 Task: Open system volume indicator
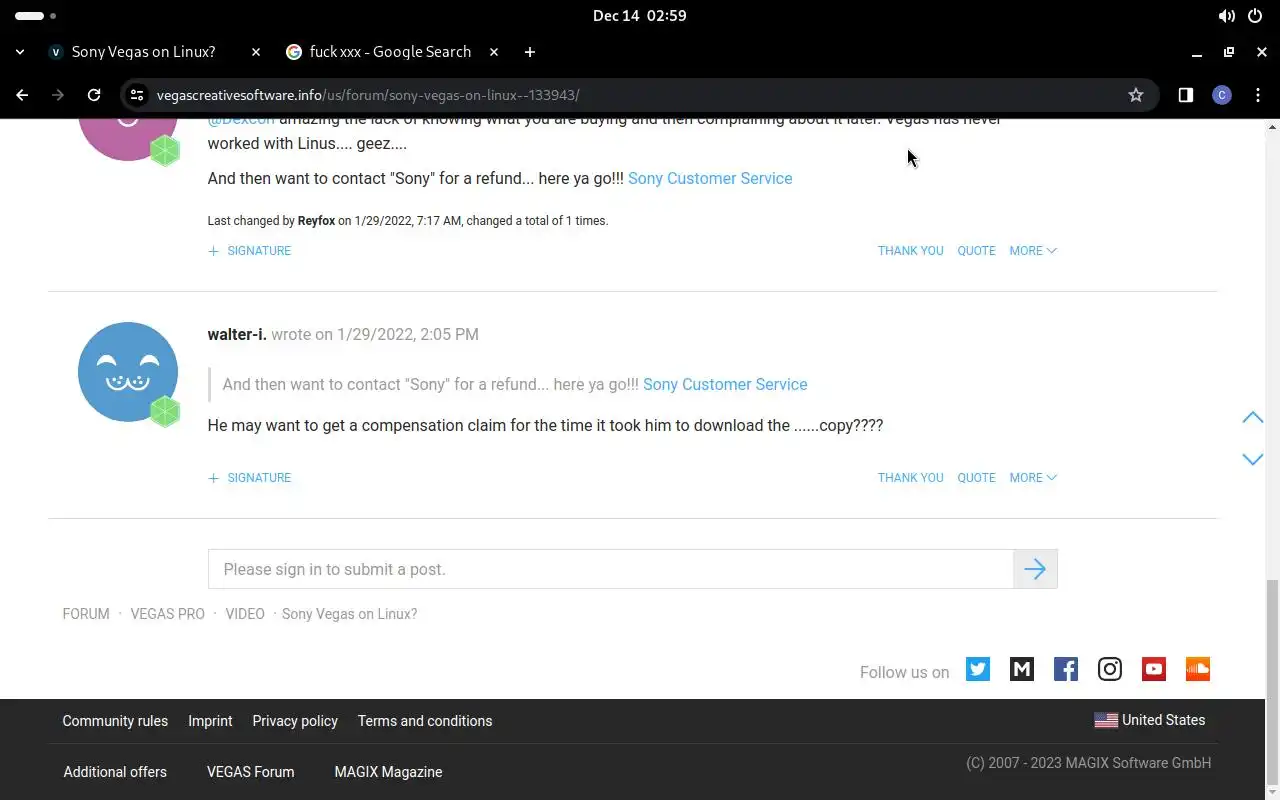coord(1226,16)
